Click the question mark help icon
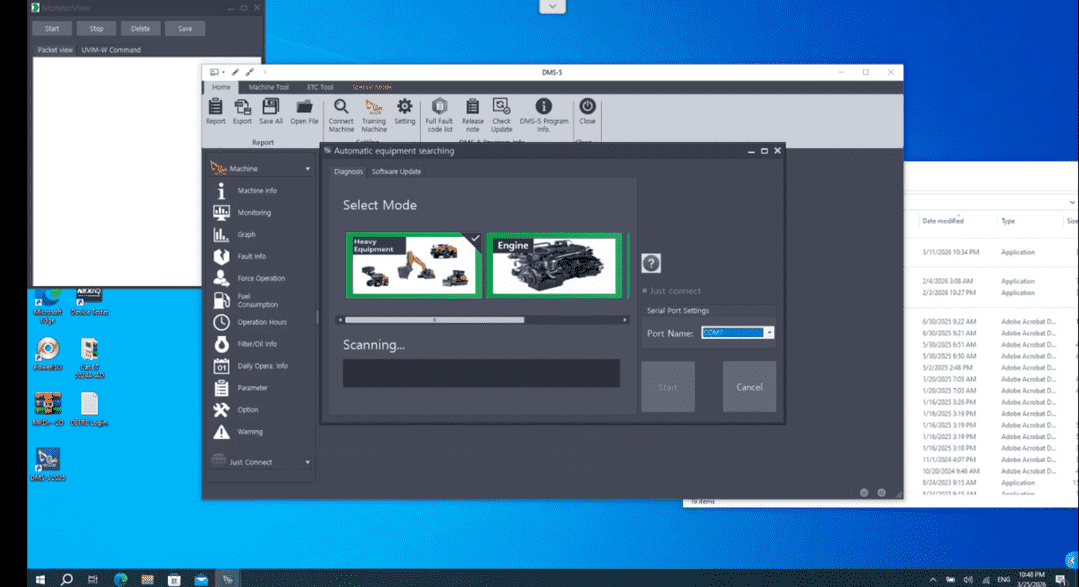Image resolution: width=1079 pixels, height=587 pixels. click(651, 263)
